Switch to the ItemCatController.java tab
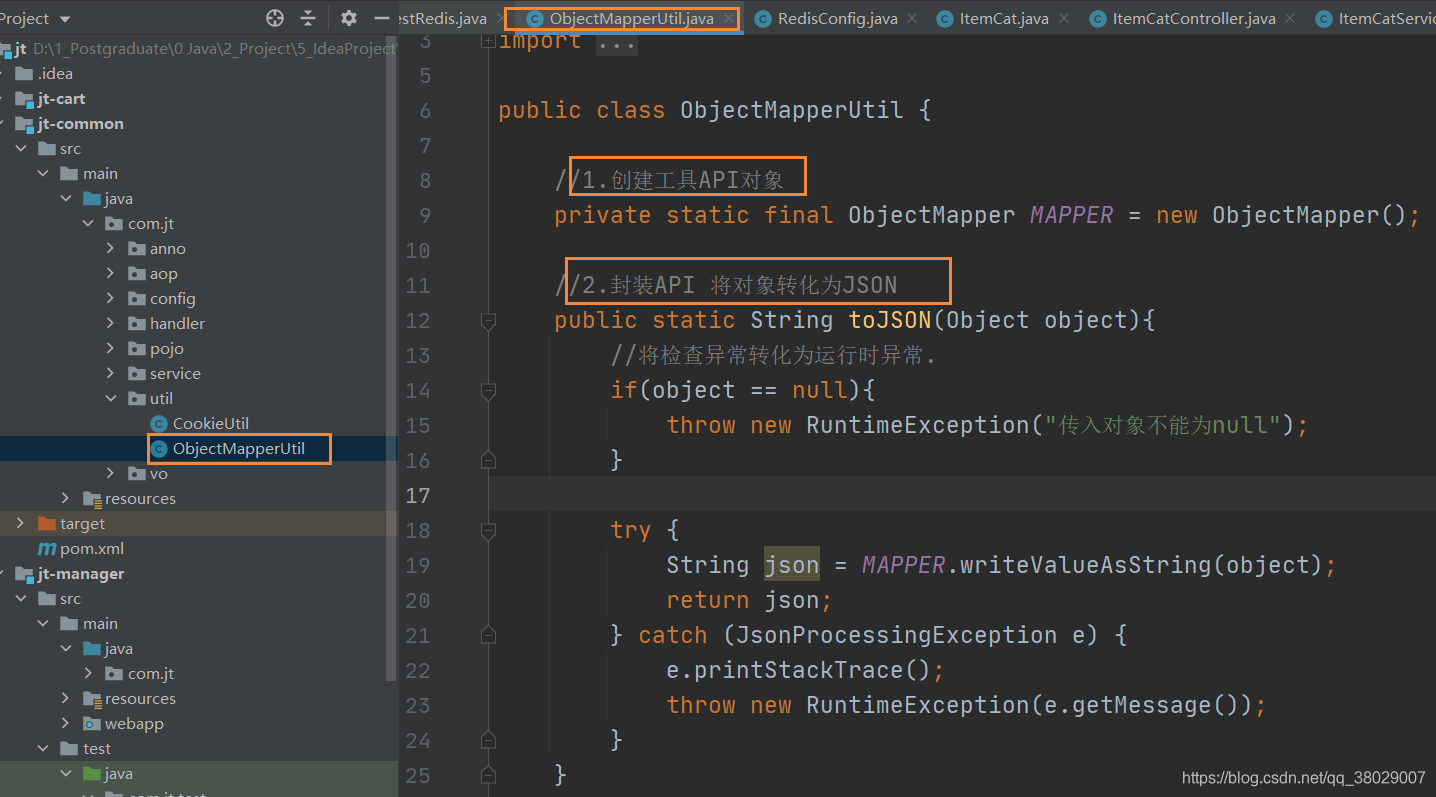1436x797 pixels. (1194, 18)
